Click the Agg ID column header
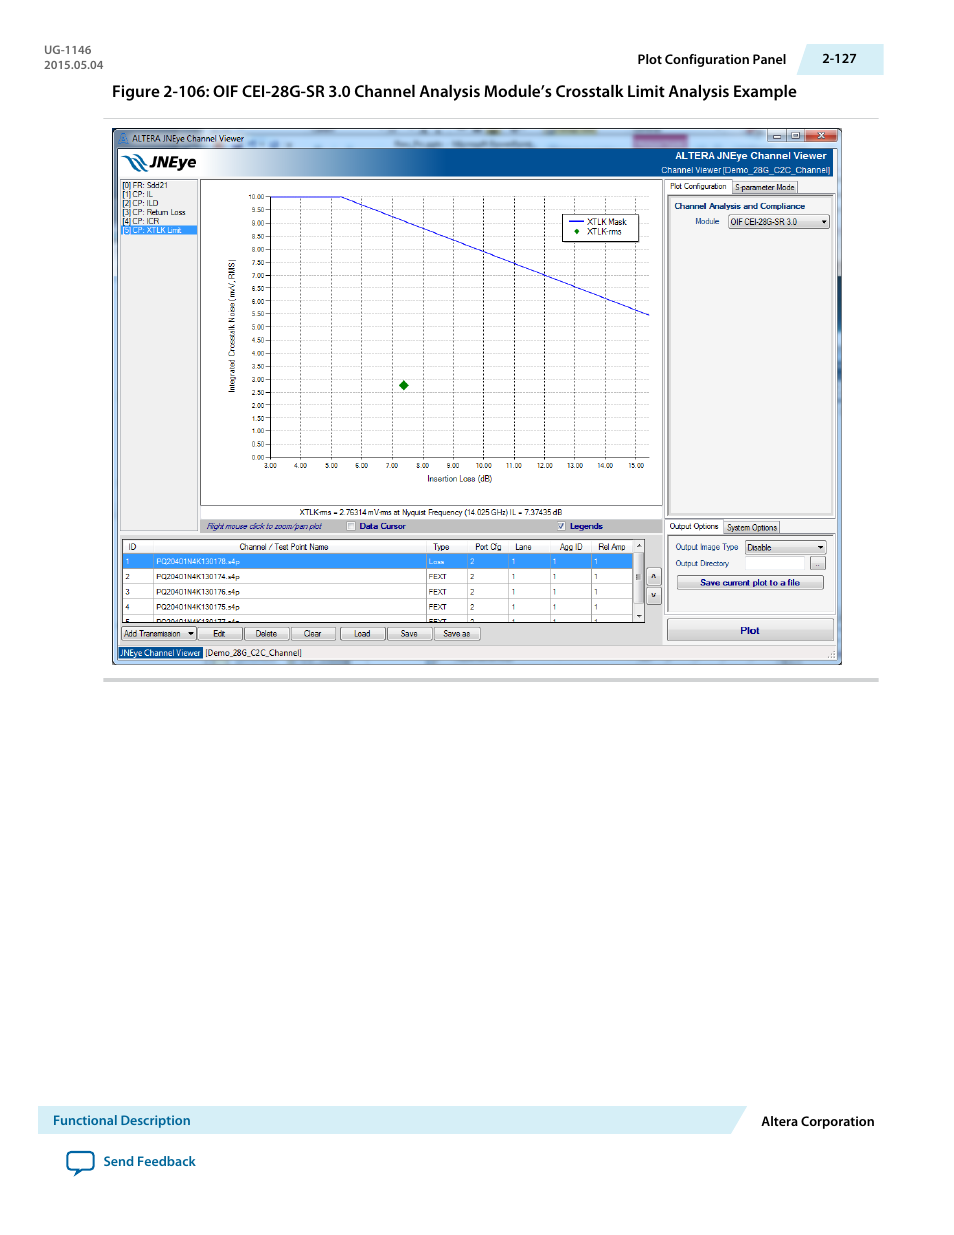Image resolution: width=954 pixels, height=1235 pixels. (571, 547)
